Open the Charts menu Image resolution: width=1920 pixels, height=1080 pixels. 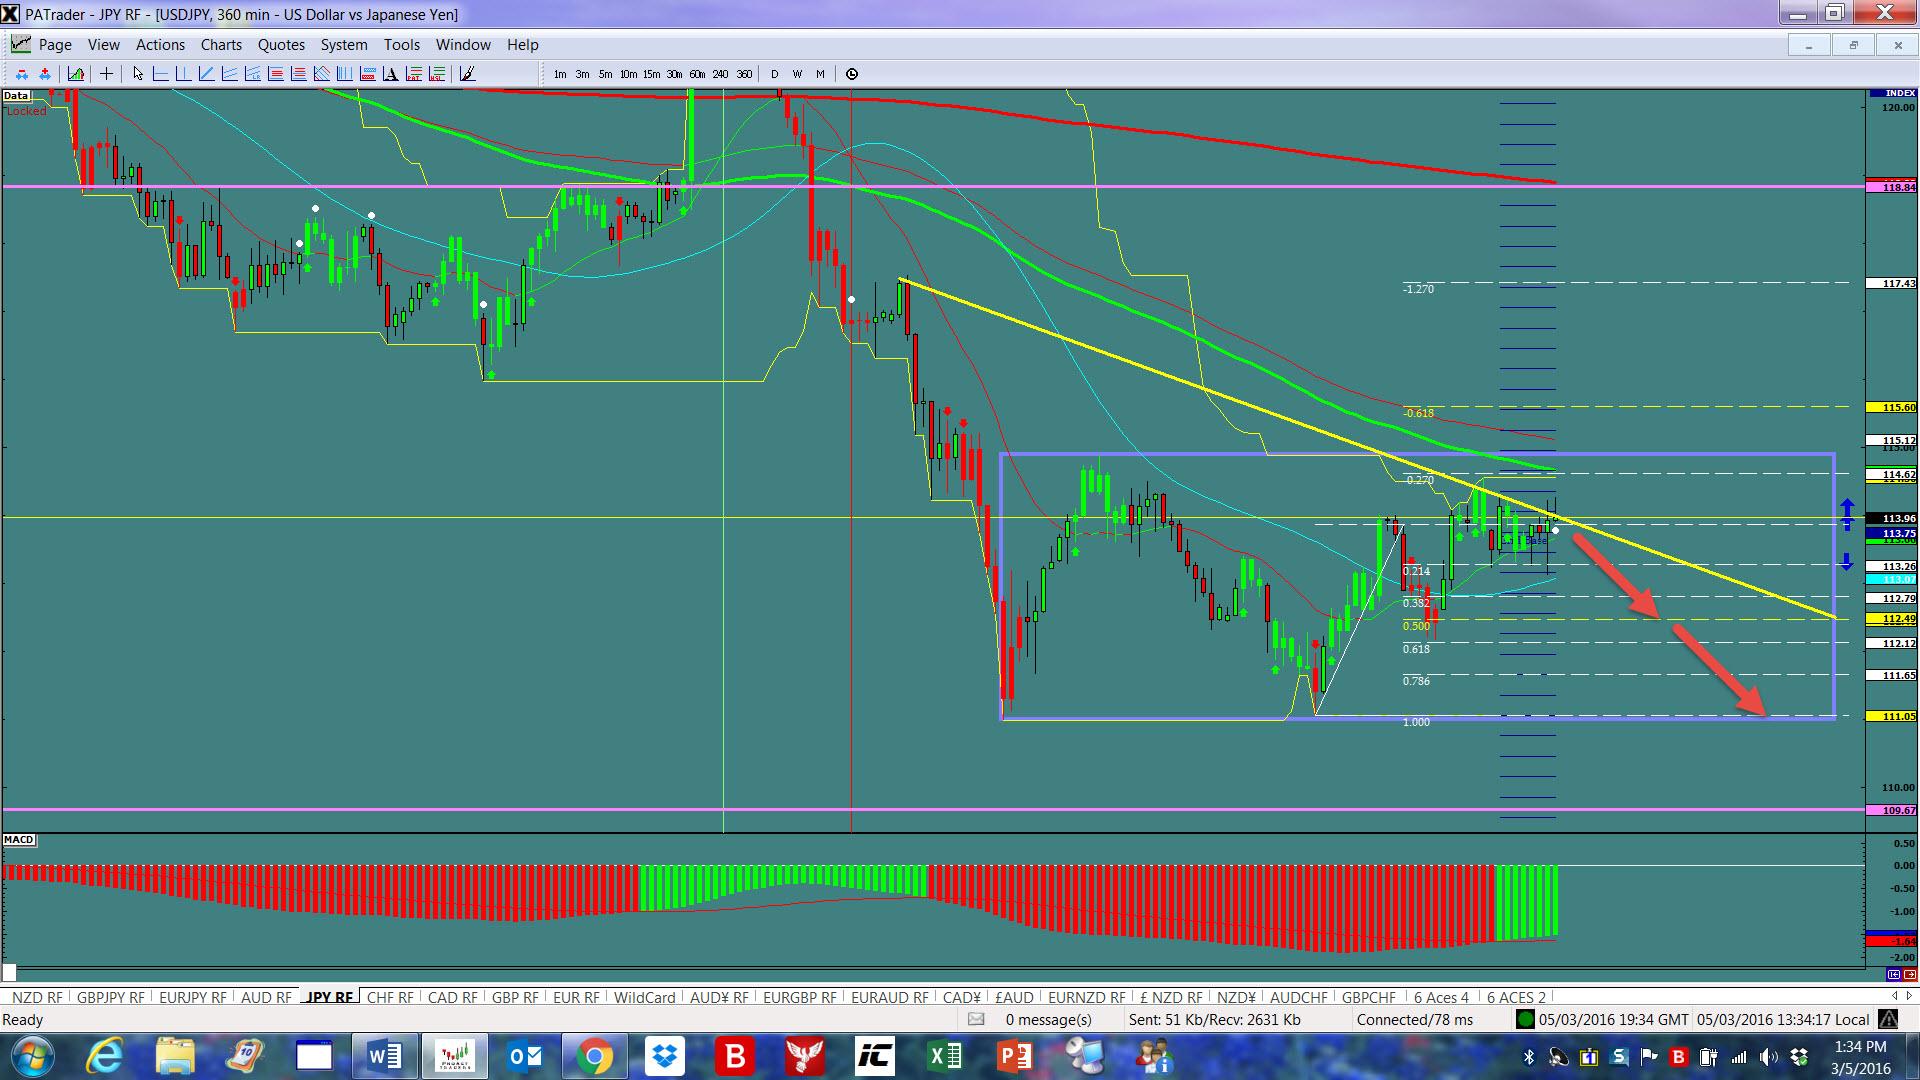click(221, 45)
